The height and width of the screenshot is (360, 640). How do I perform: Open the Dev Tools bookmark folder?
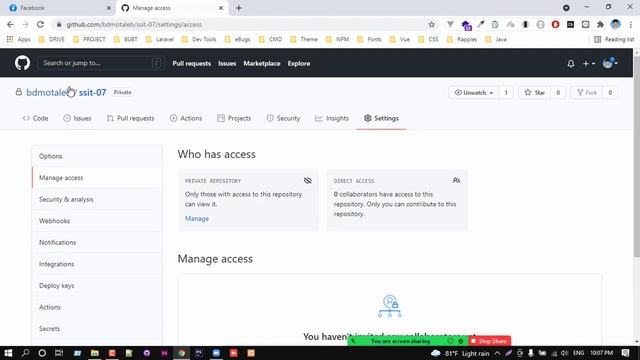[x=199, y=39]
